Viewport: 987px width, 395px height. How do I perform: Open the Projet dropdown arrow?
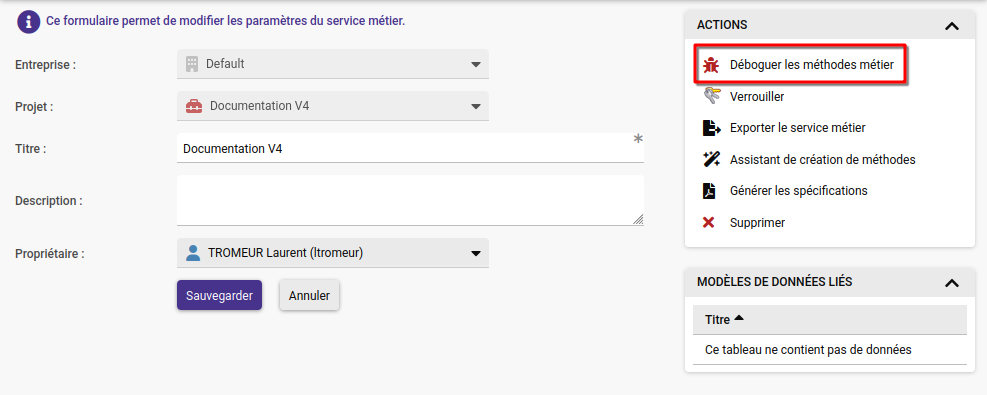point(476,106)
